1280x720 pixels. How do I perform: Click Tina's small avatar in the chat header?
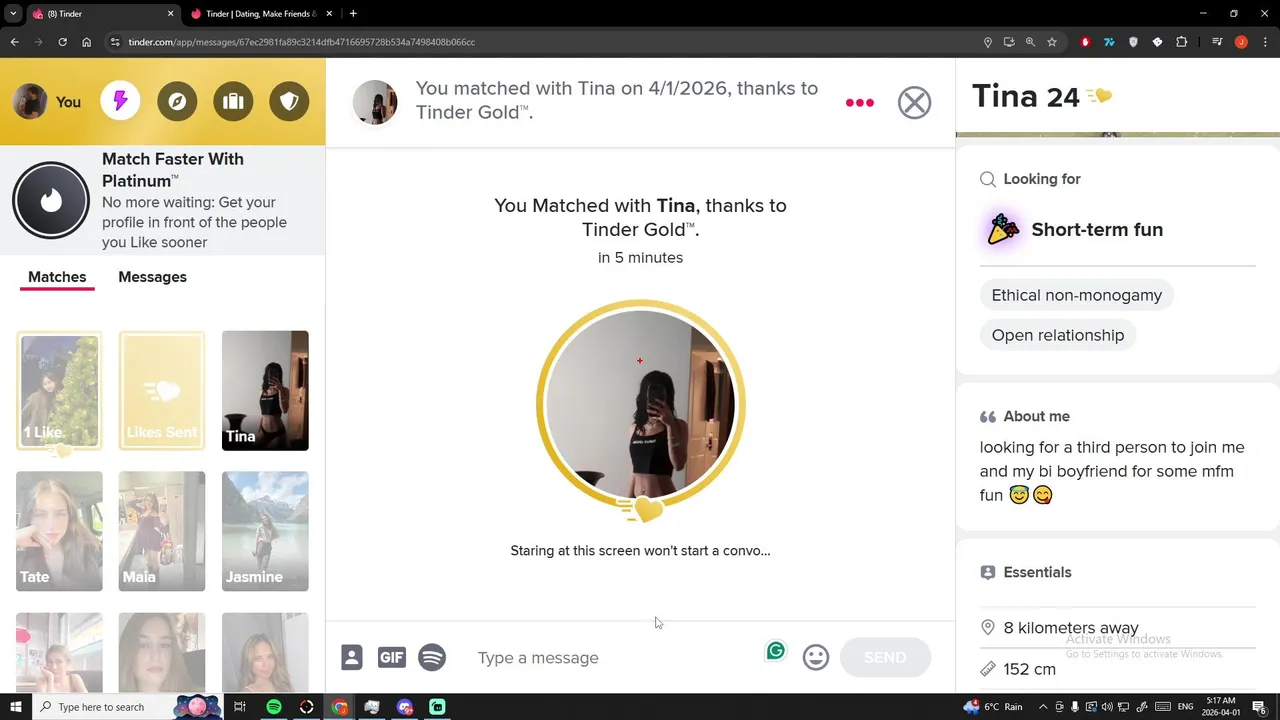[375, 102]
